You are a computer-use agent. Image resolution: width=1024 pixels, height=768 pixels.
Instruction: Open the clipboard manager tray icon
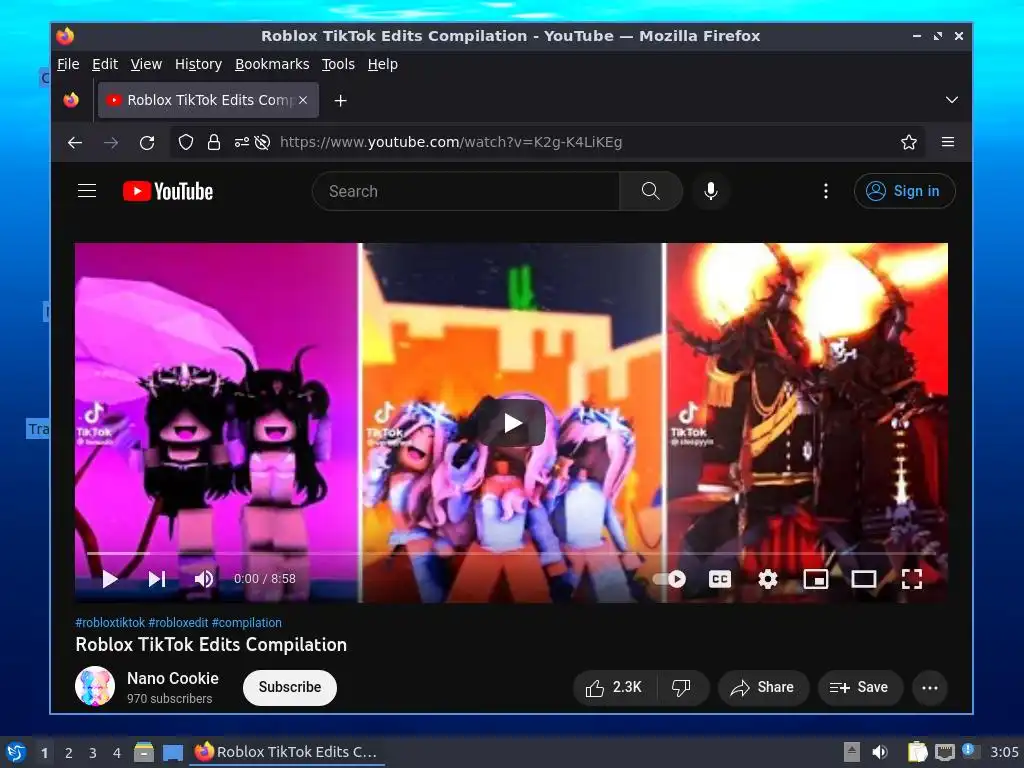[x=917, y=752]
